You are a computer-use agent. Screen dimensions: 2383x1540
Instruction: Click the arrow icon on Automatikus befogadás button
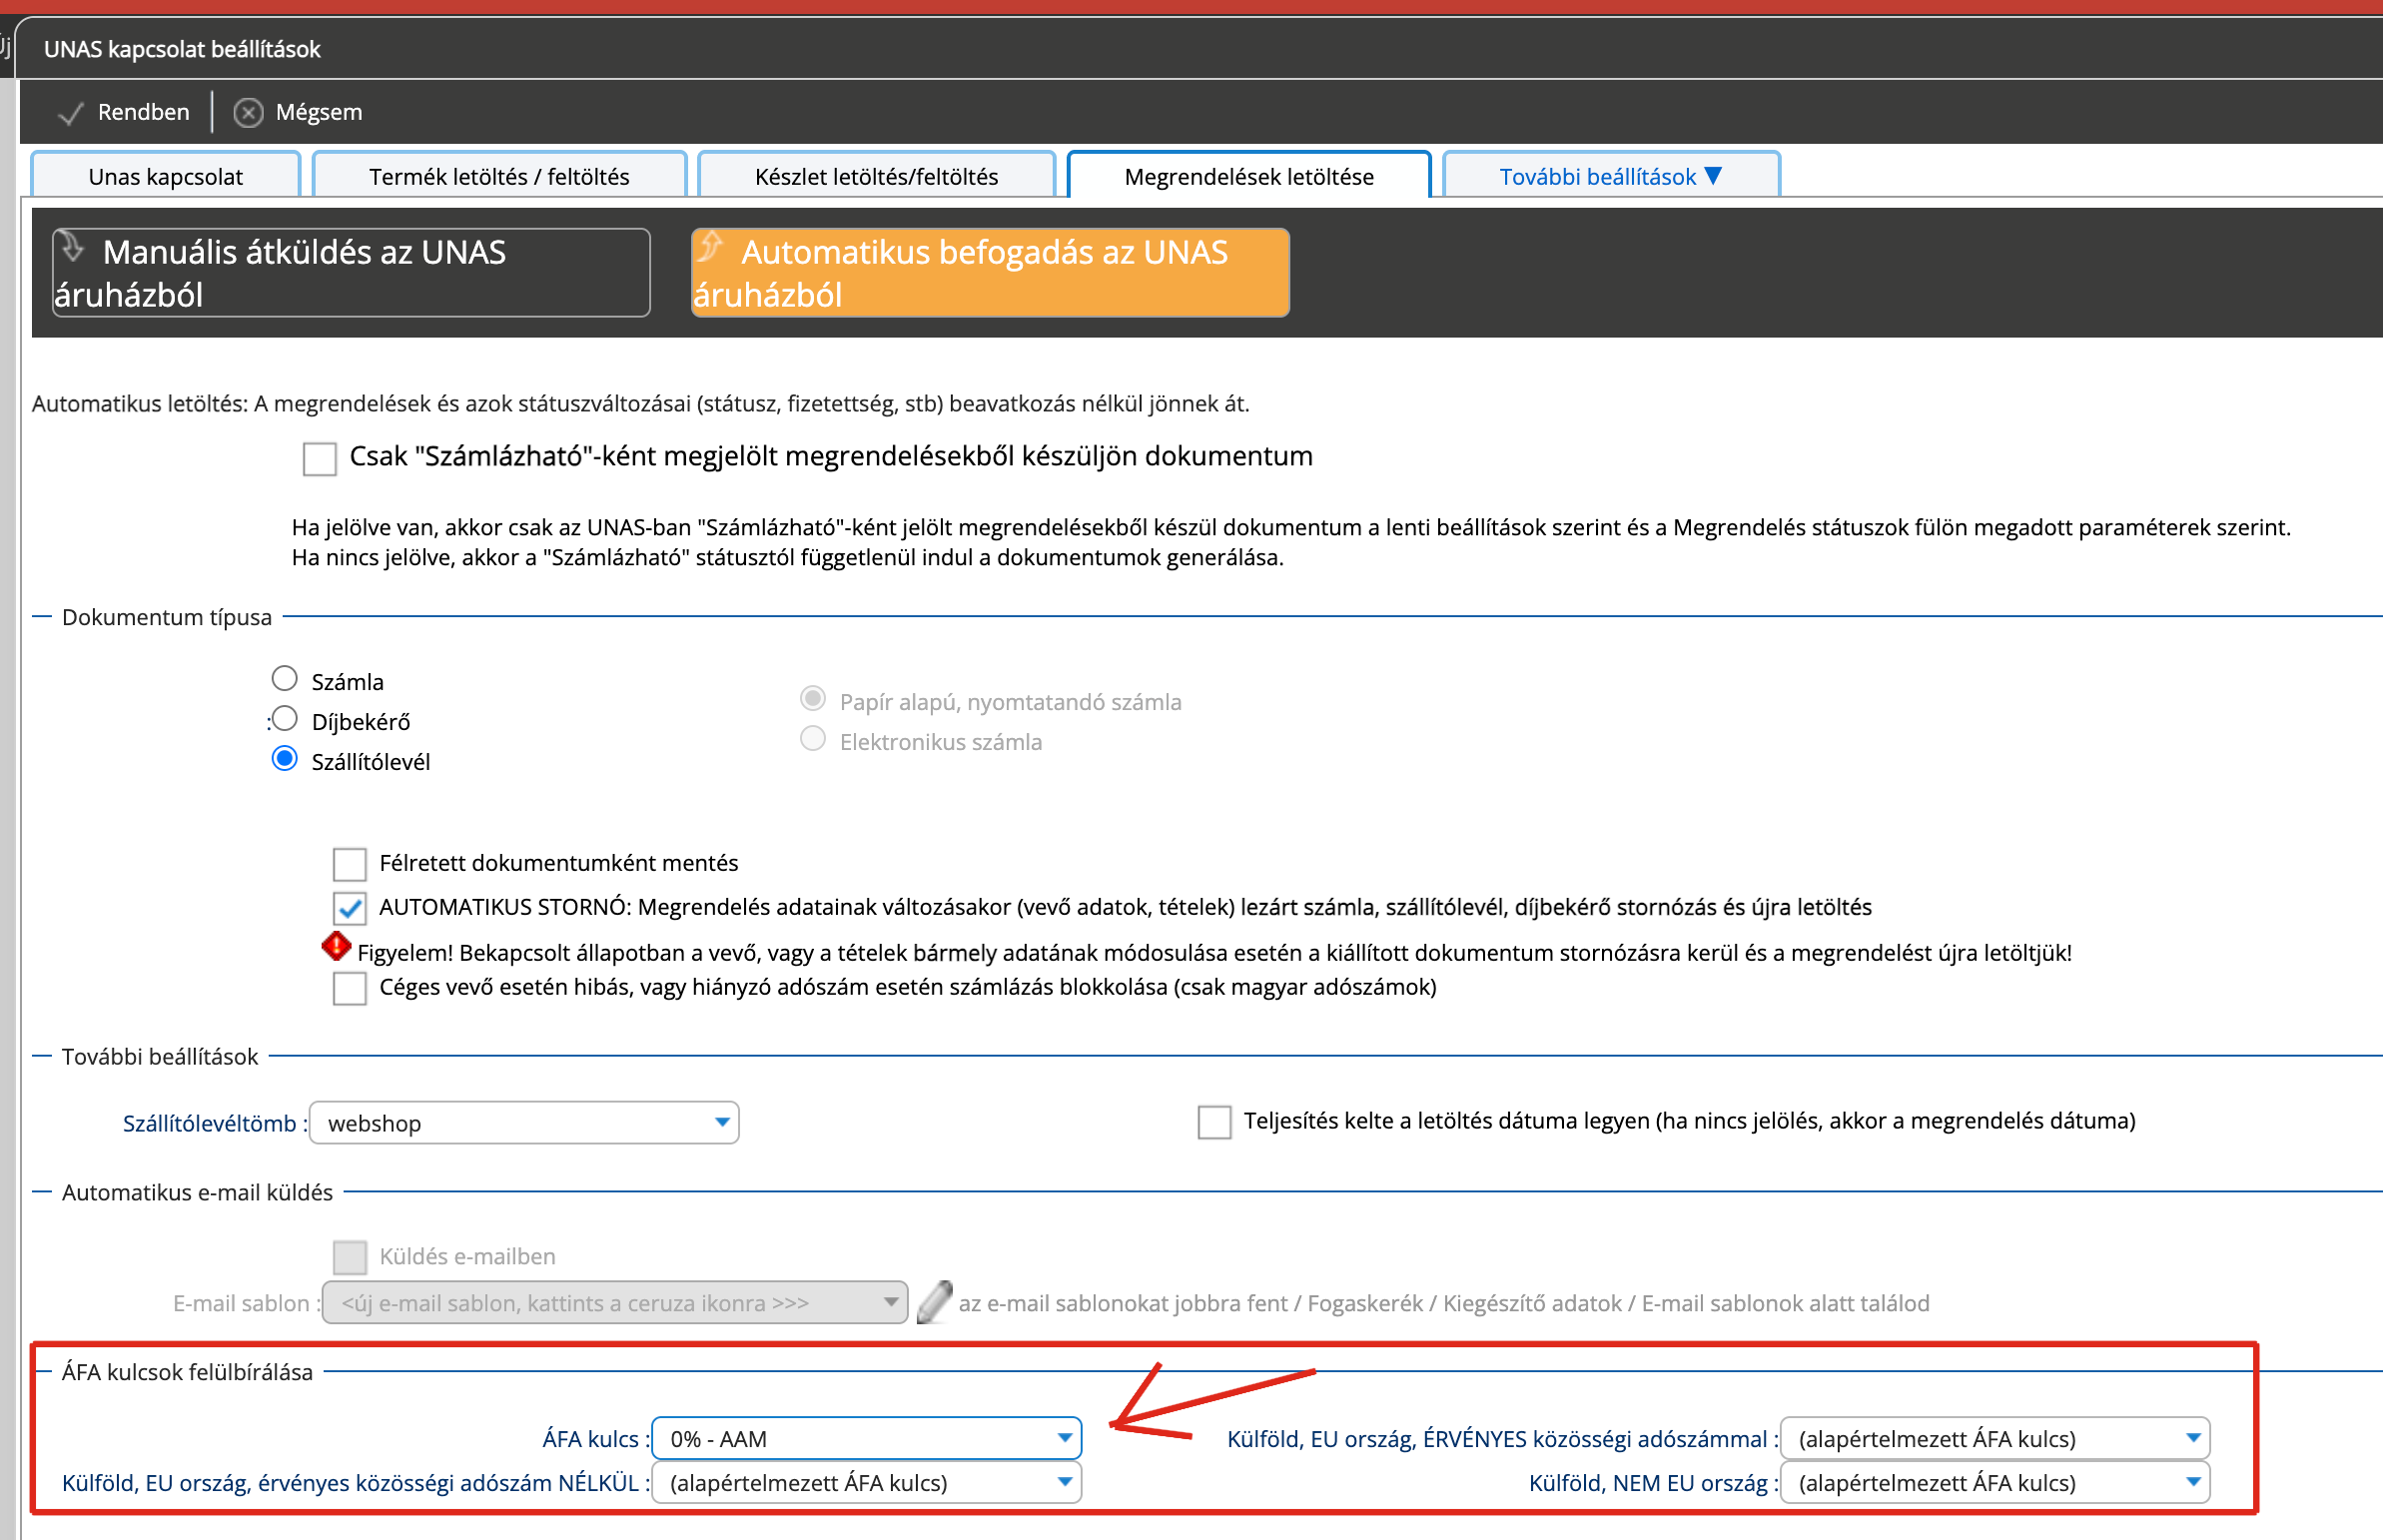710,246
